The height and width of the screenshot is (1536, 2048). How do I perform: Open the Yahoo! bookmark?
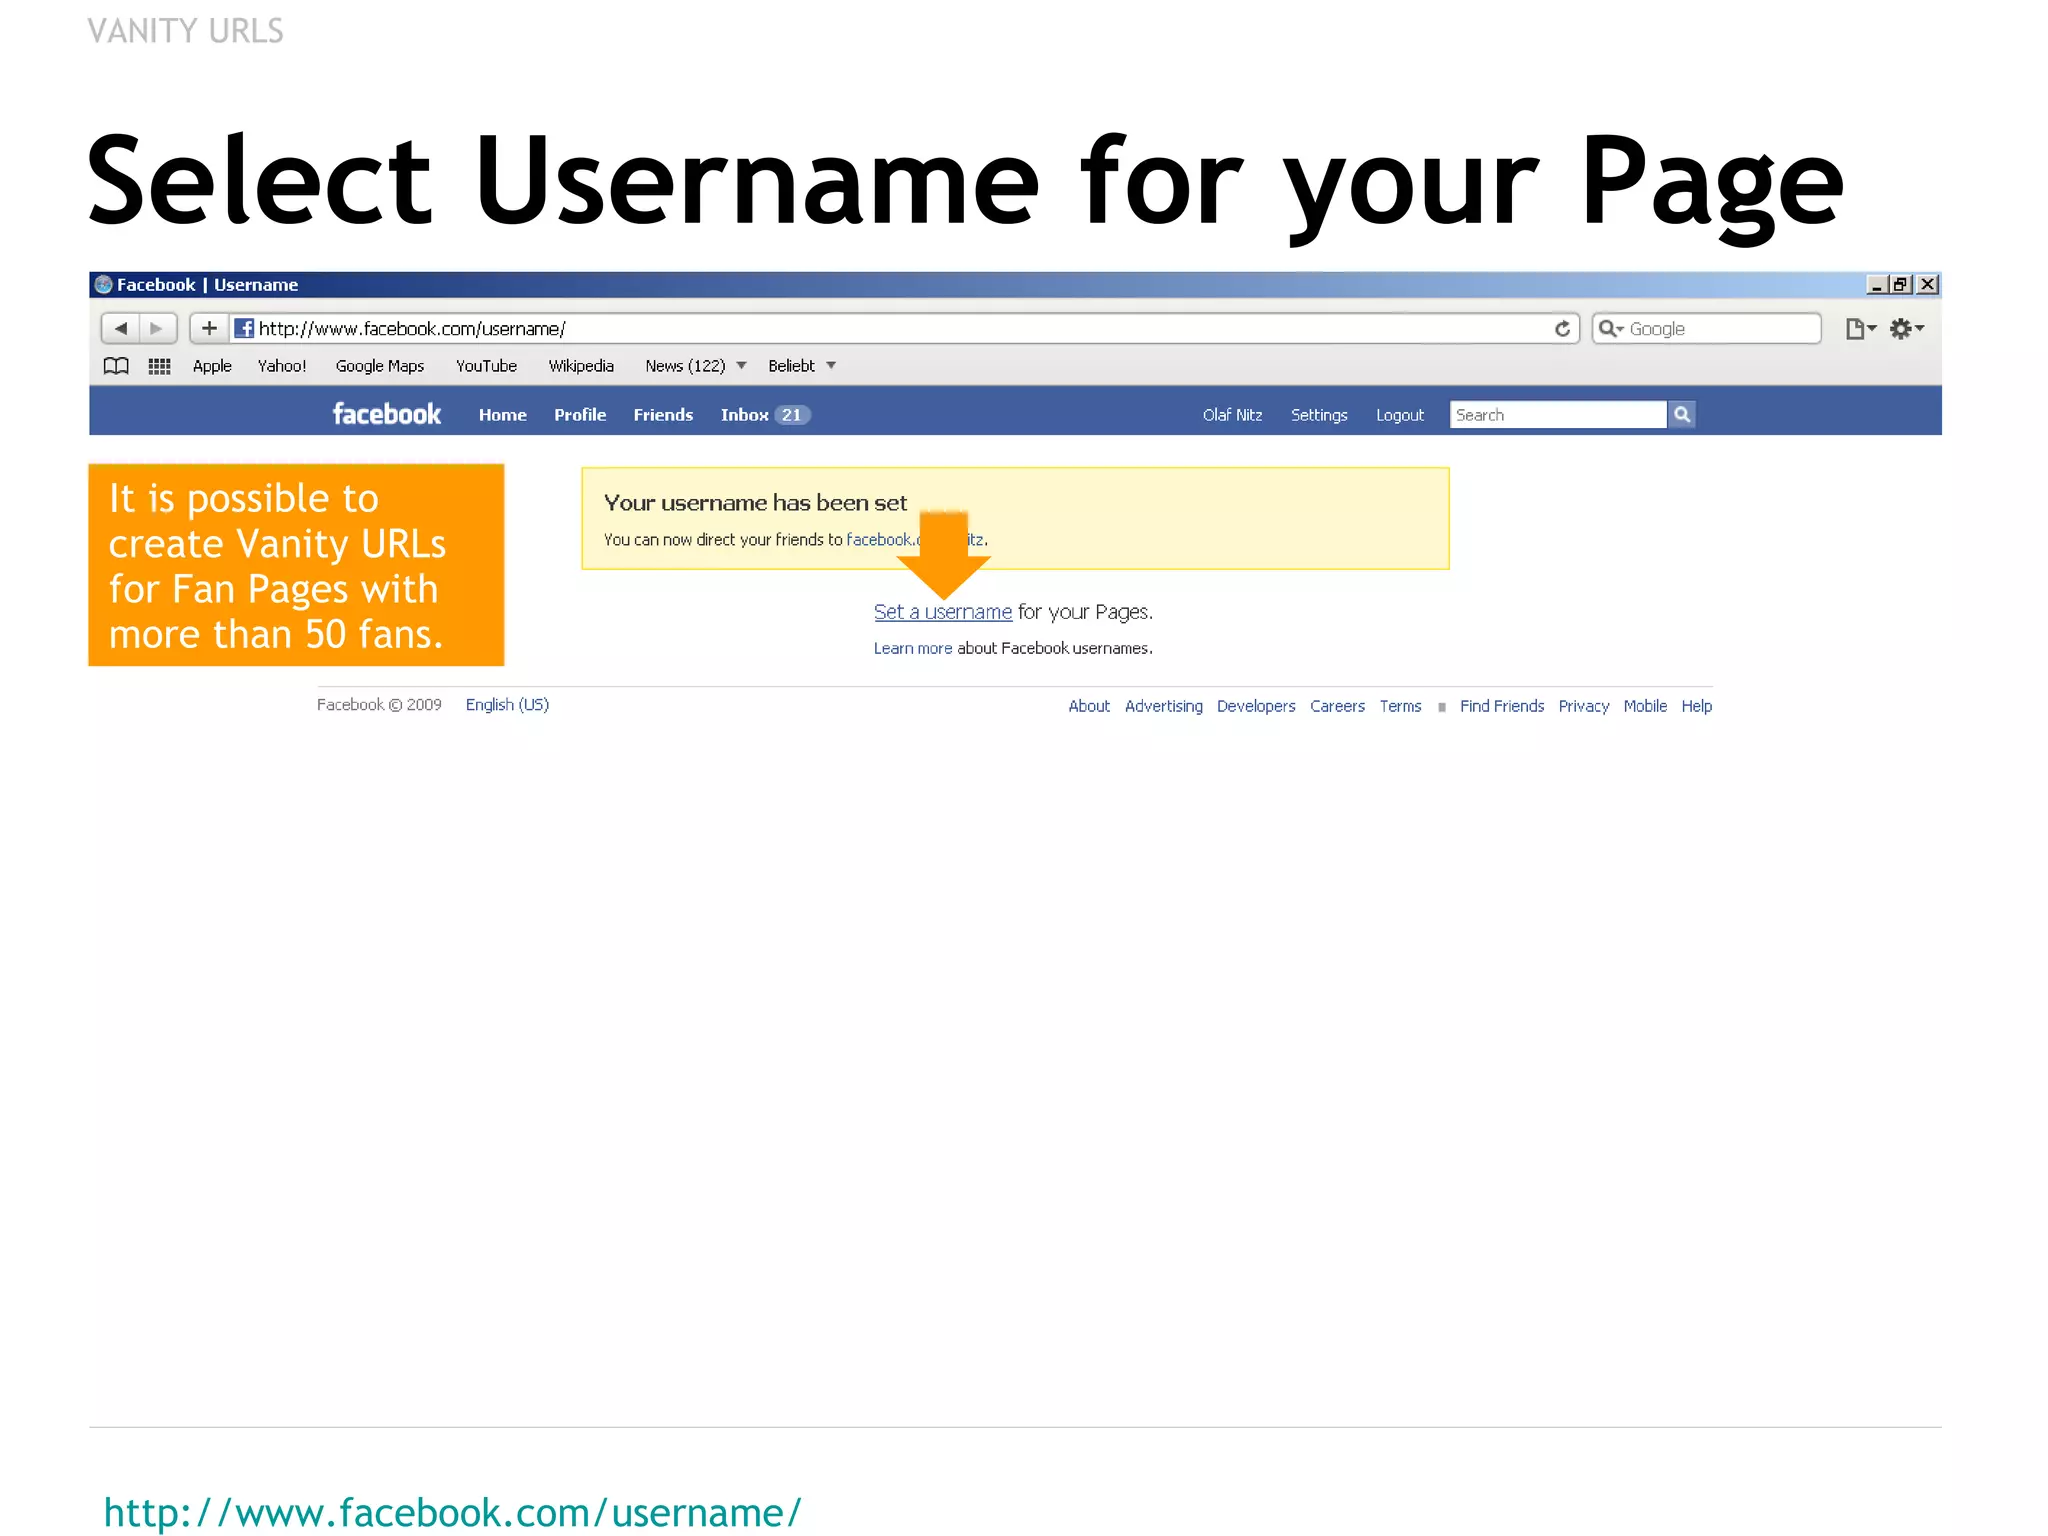(282, 366)
